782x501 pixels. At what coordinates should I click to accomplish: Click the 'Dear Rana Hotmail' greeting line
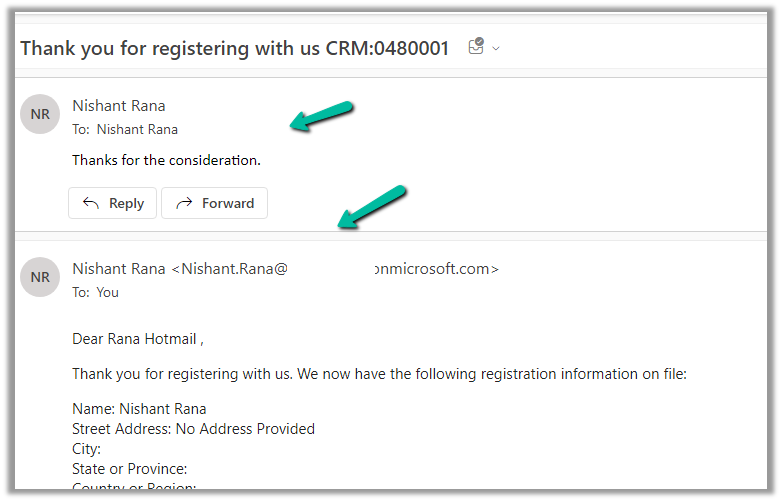(138, 339)
